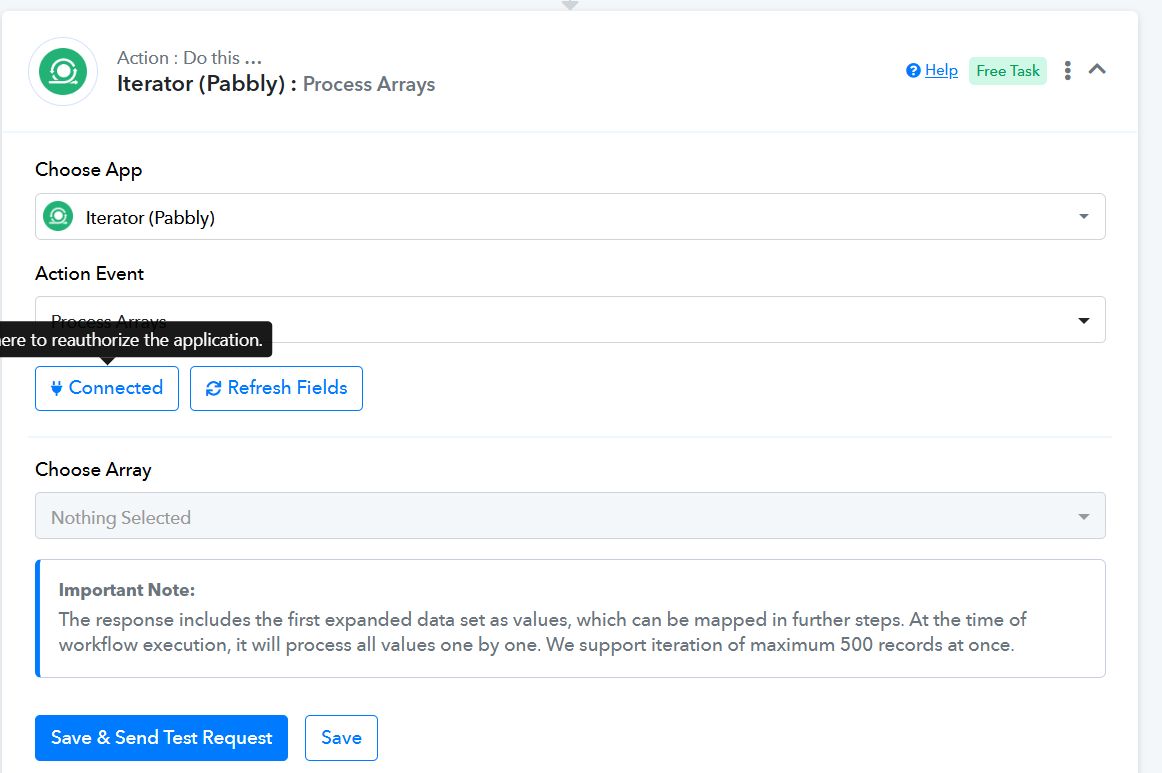Click the Free Task badge

(1007, 71)
